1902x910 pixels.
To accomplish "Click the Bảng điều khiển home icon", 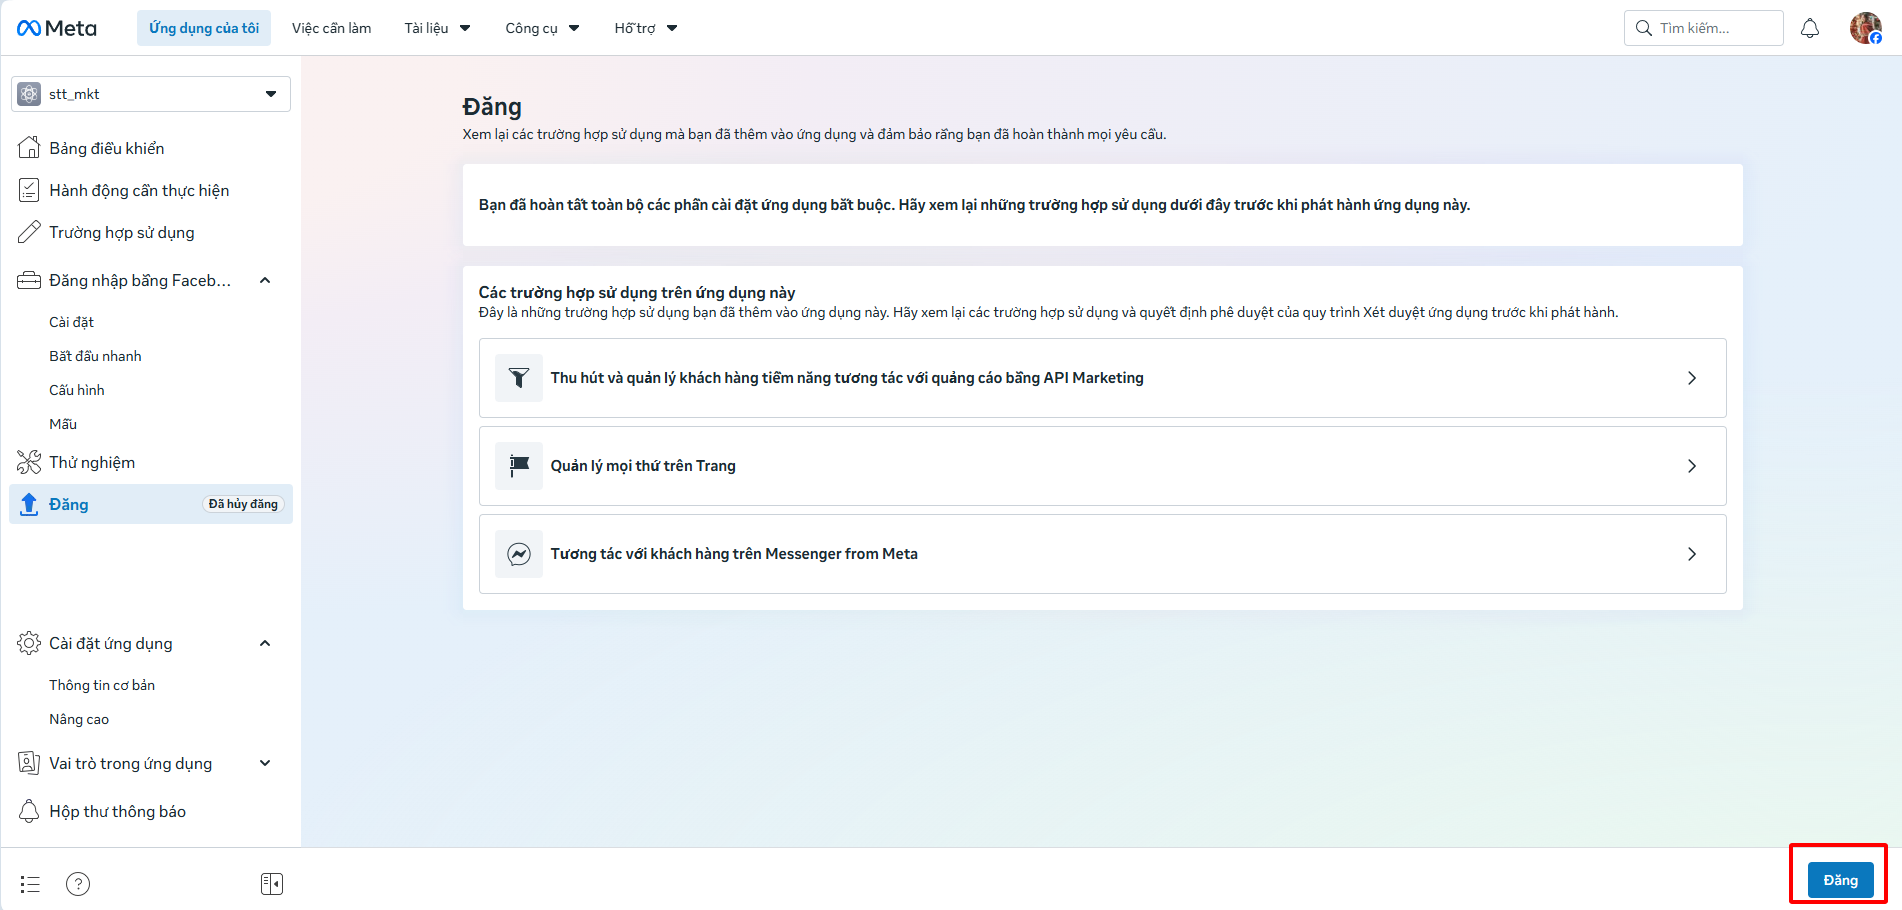I will pos(29,148).
